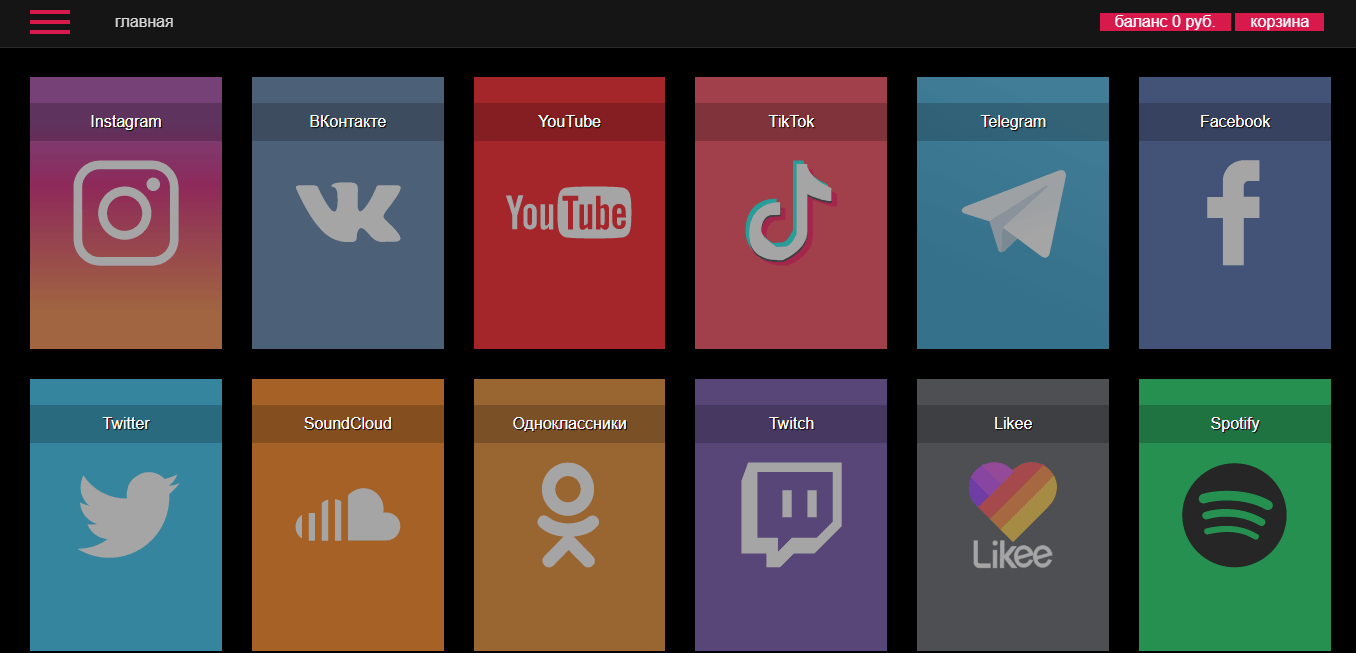This screenshot has height=653, width=1356.
Task: Click the Twitter bird icon
Action: click(127, 515)
